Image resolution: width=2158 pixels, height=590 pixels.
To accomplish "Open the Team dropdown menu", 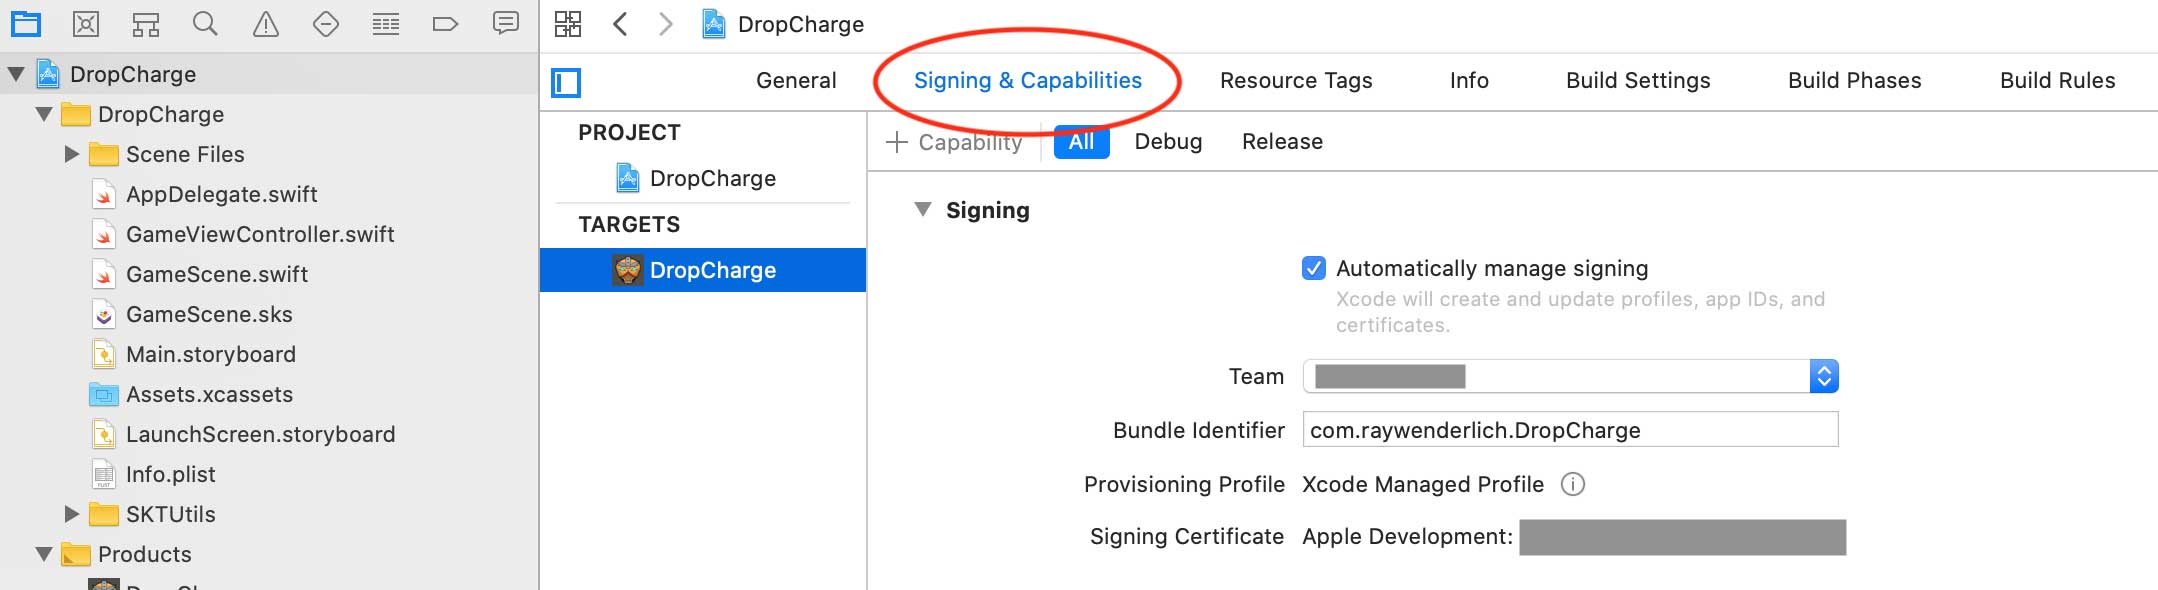I will [x=1824, y=376].
